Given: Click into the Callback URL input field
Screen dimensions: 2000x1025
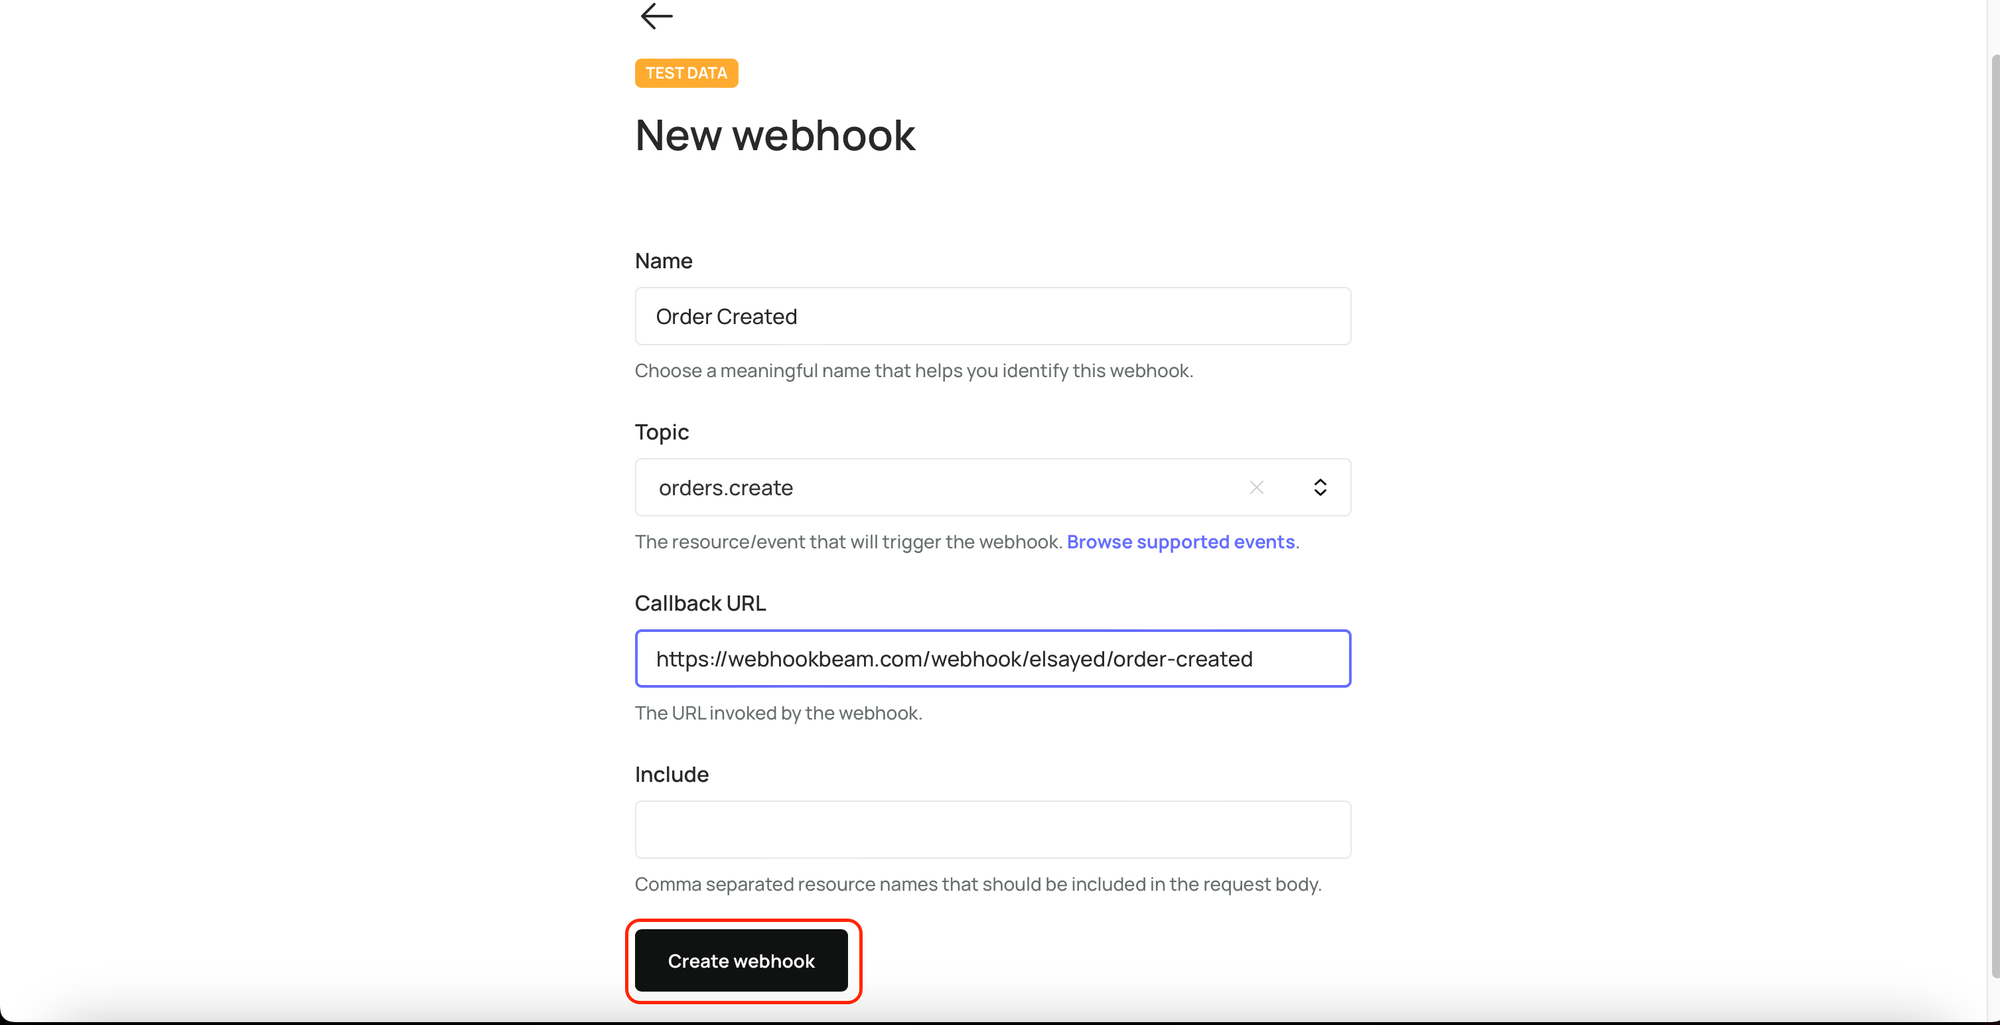Looking at the screenshot, I should coord(992,659).
